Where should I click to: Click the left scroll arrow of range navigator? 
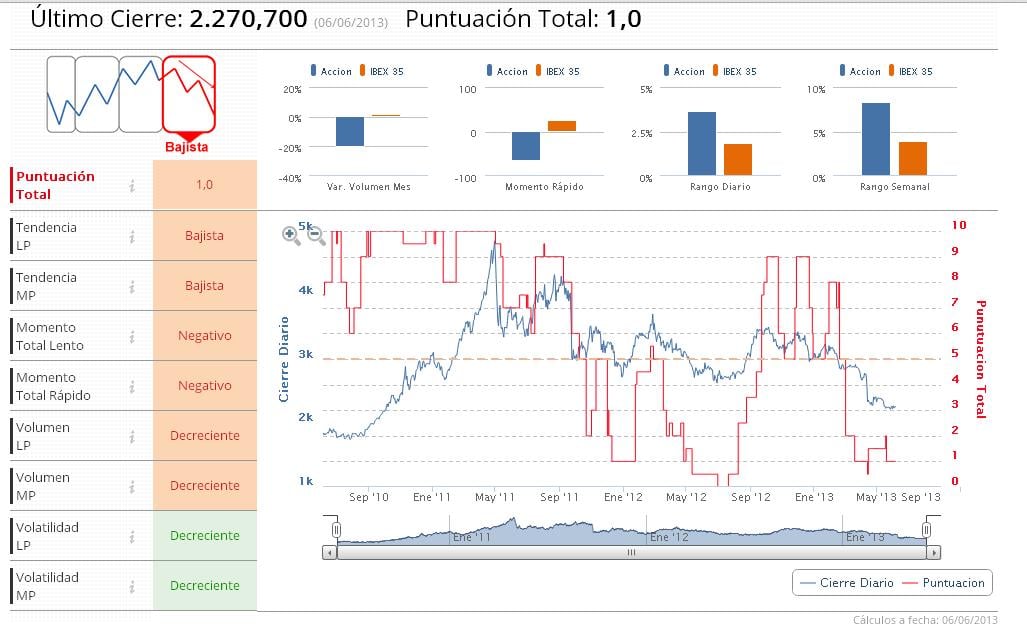[329, 553]
